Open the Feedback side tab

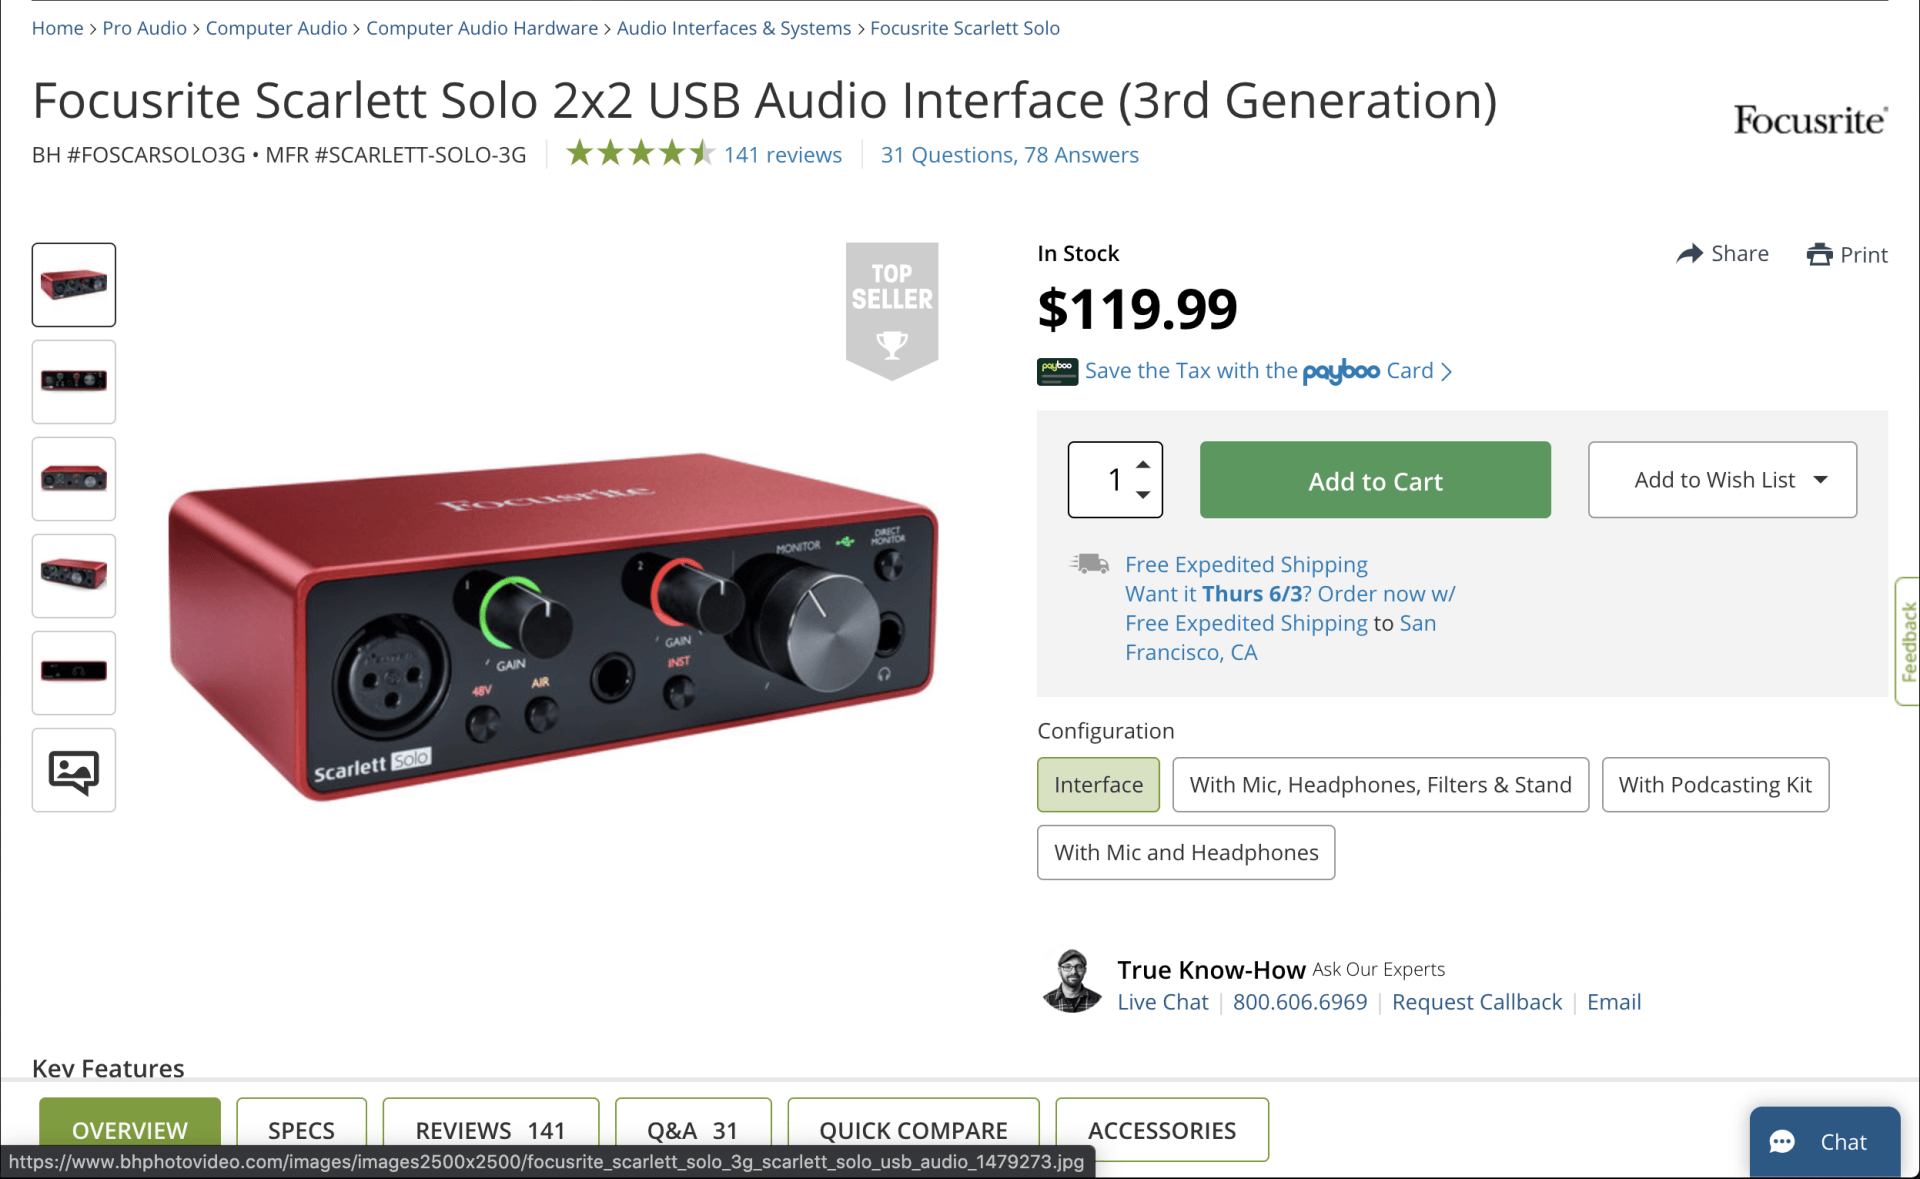click(x=1908, y=642)
